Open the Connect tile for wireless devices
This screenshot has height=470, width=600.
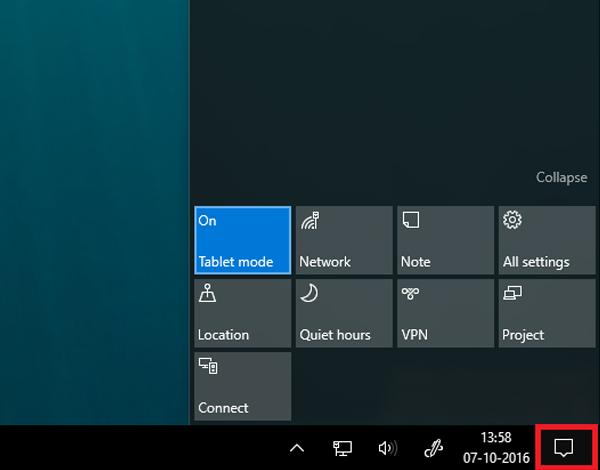pyautogui.click(x=243, y=386)
